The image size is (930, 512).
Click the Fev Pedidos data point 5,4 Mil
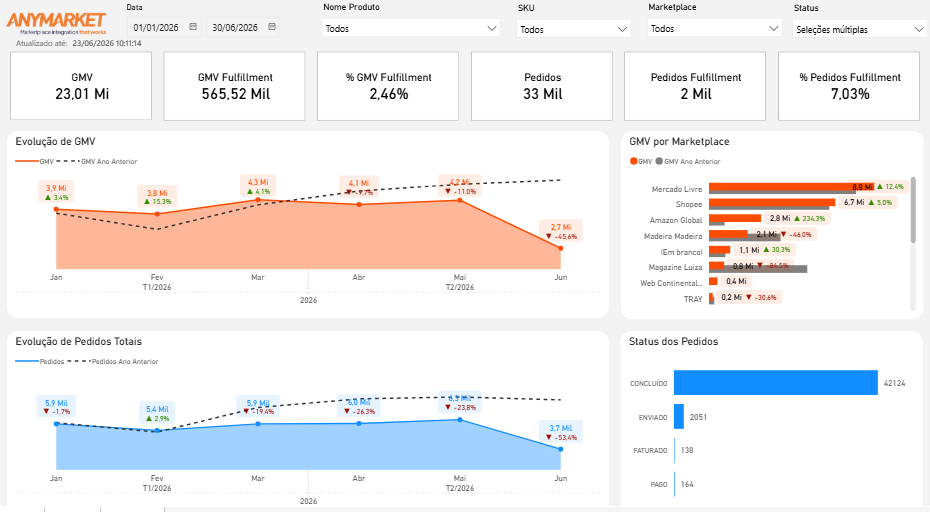point(157,431)
